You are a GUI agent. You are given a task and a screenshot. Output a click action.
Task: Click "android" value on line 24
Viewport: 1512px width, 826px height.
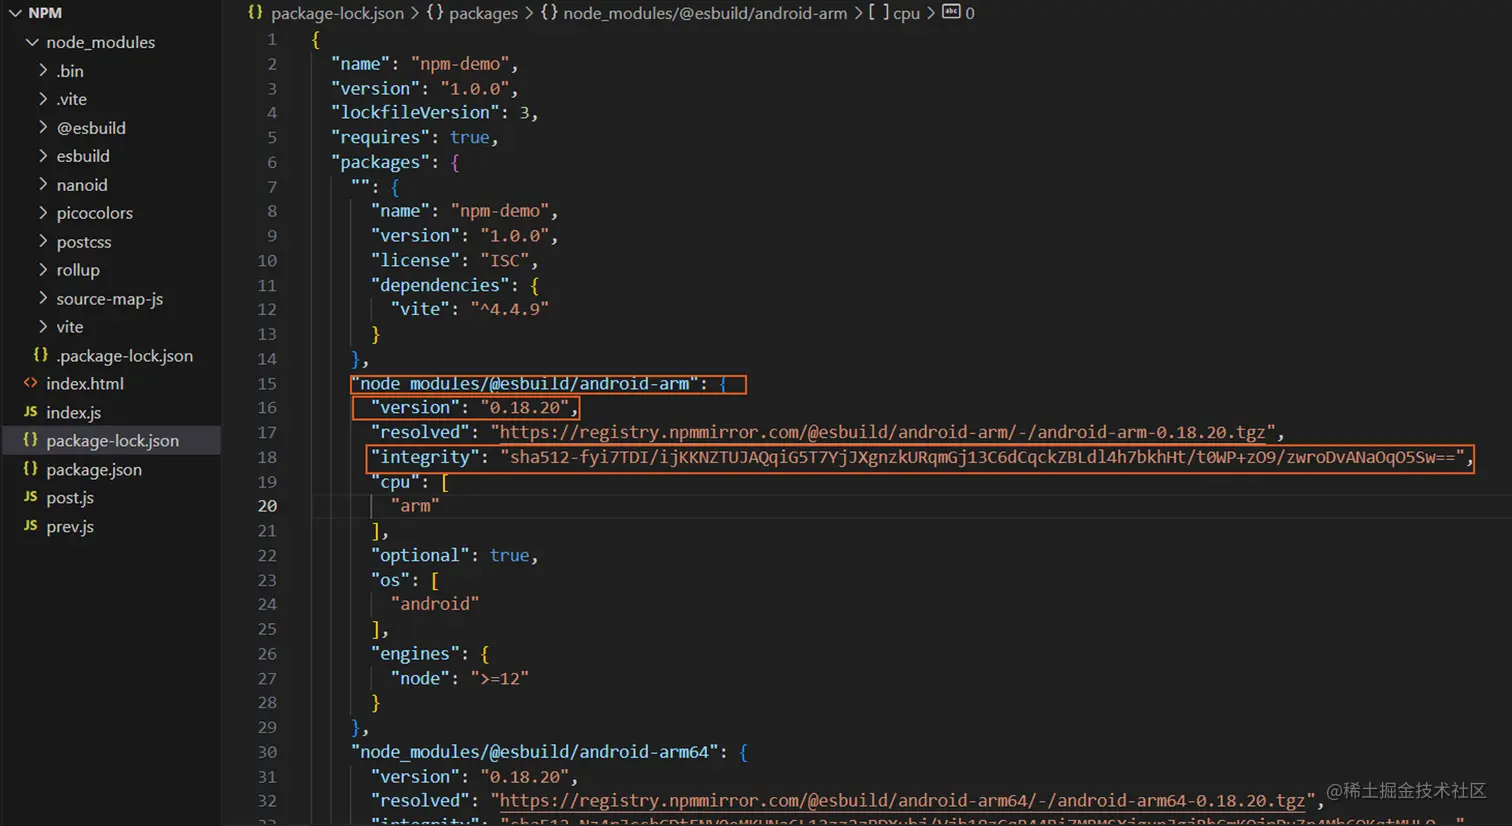(x=435, y=604)
